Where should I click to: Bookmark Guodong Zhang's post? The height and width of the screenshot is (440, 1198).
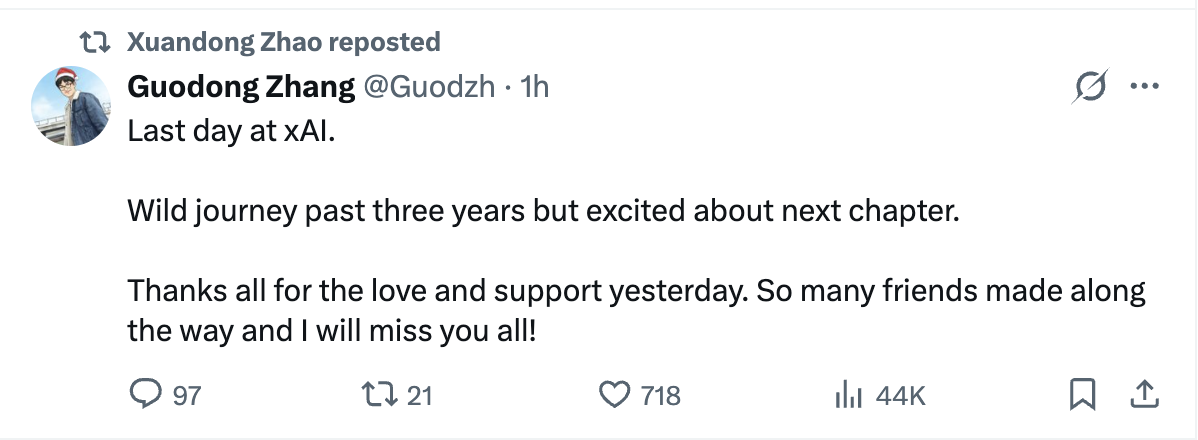pyautogui.click(x=1083, y=395)
